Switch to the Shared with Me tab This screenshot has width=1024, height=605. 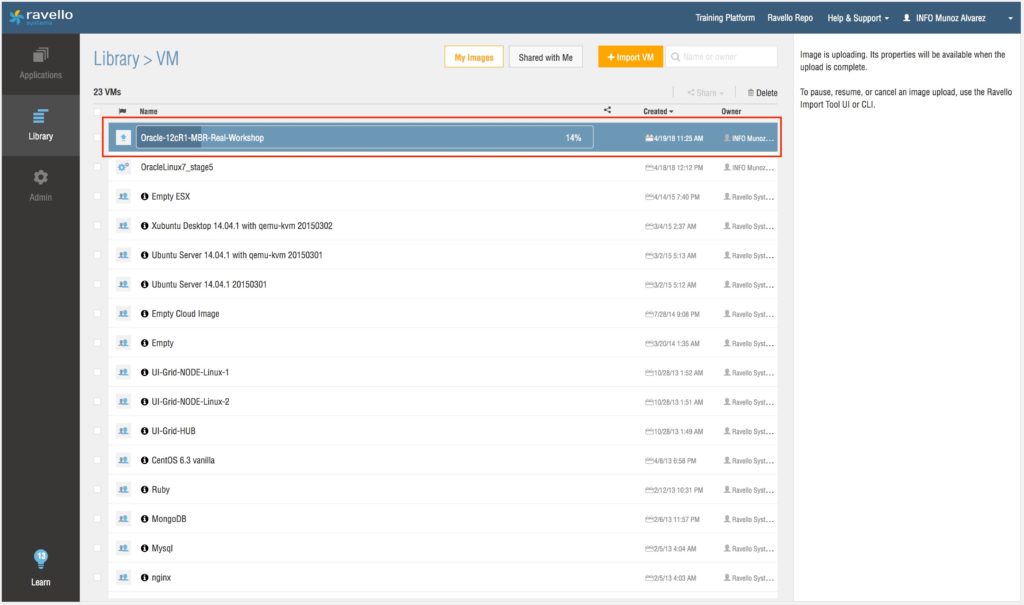(545, 58)
